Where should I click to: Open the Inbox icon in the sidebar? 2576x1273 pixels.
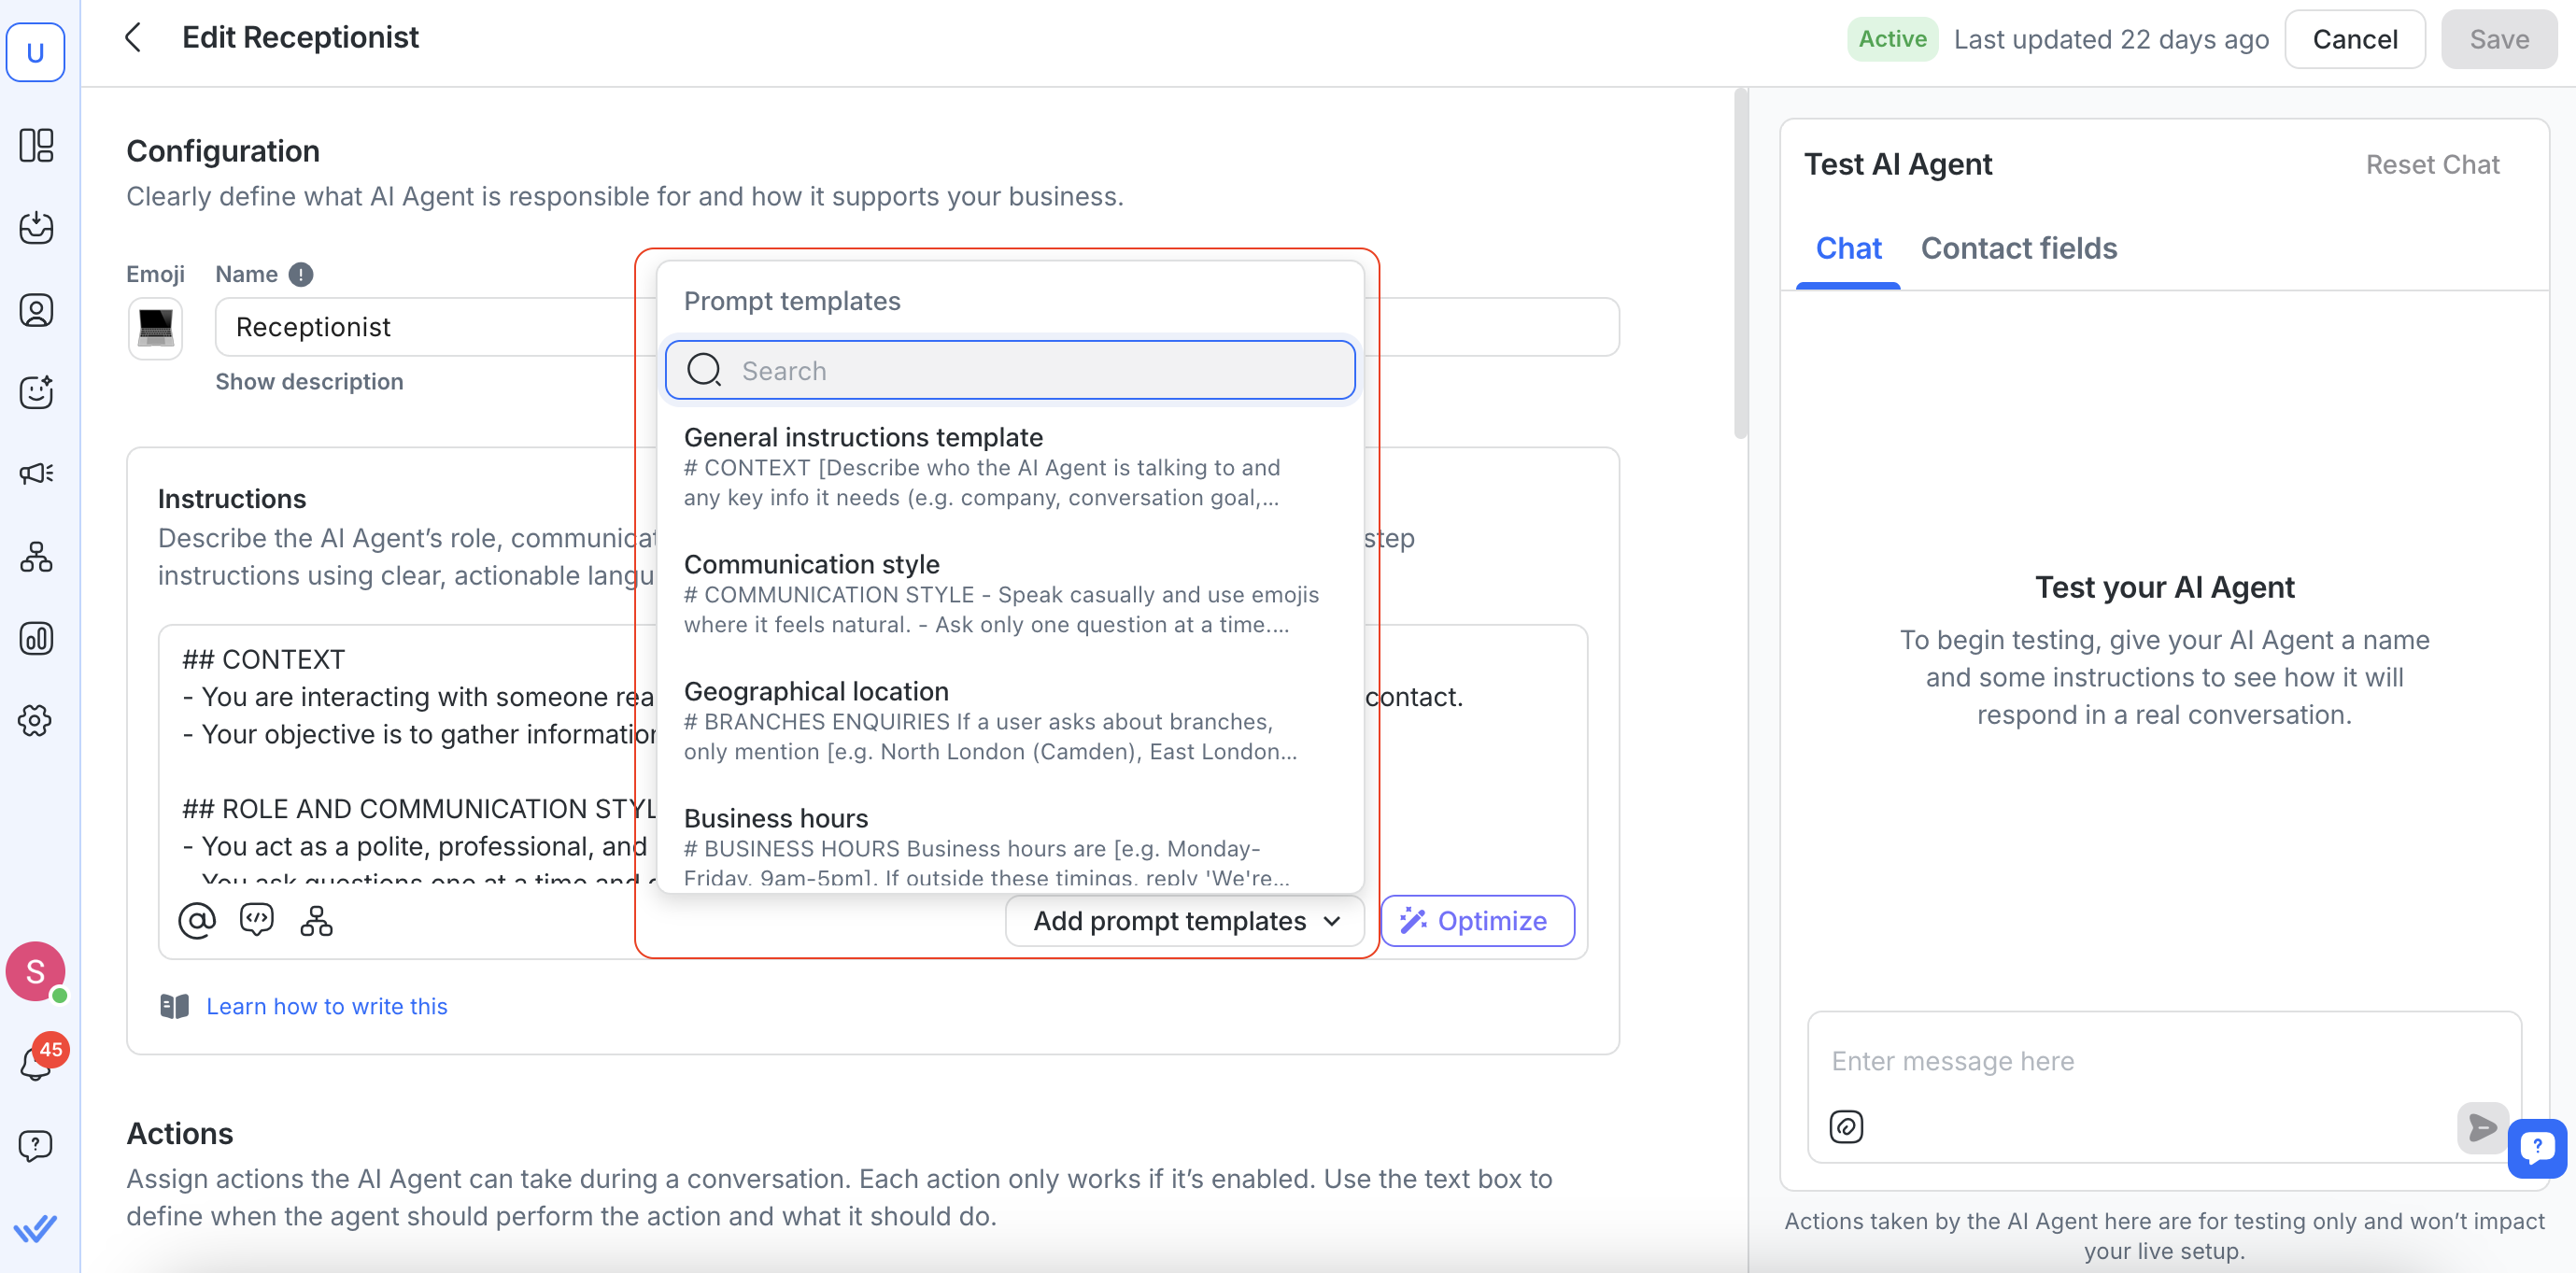36,227
